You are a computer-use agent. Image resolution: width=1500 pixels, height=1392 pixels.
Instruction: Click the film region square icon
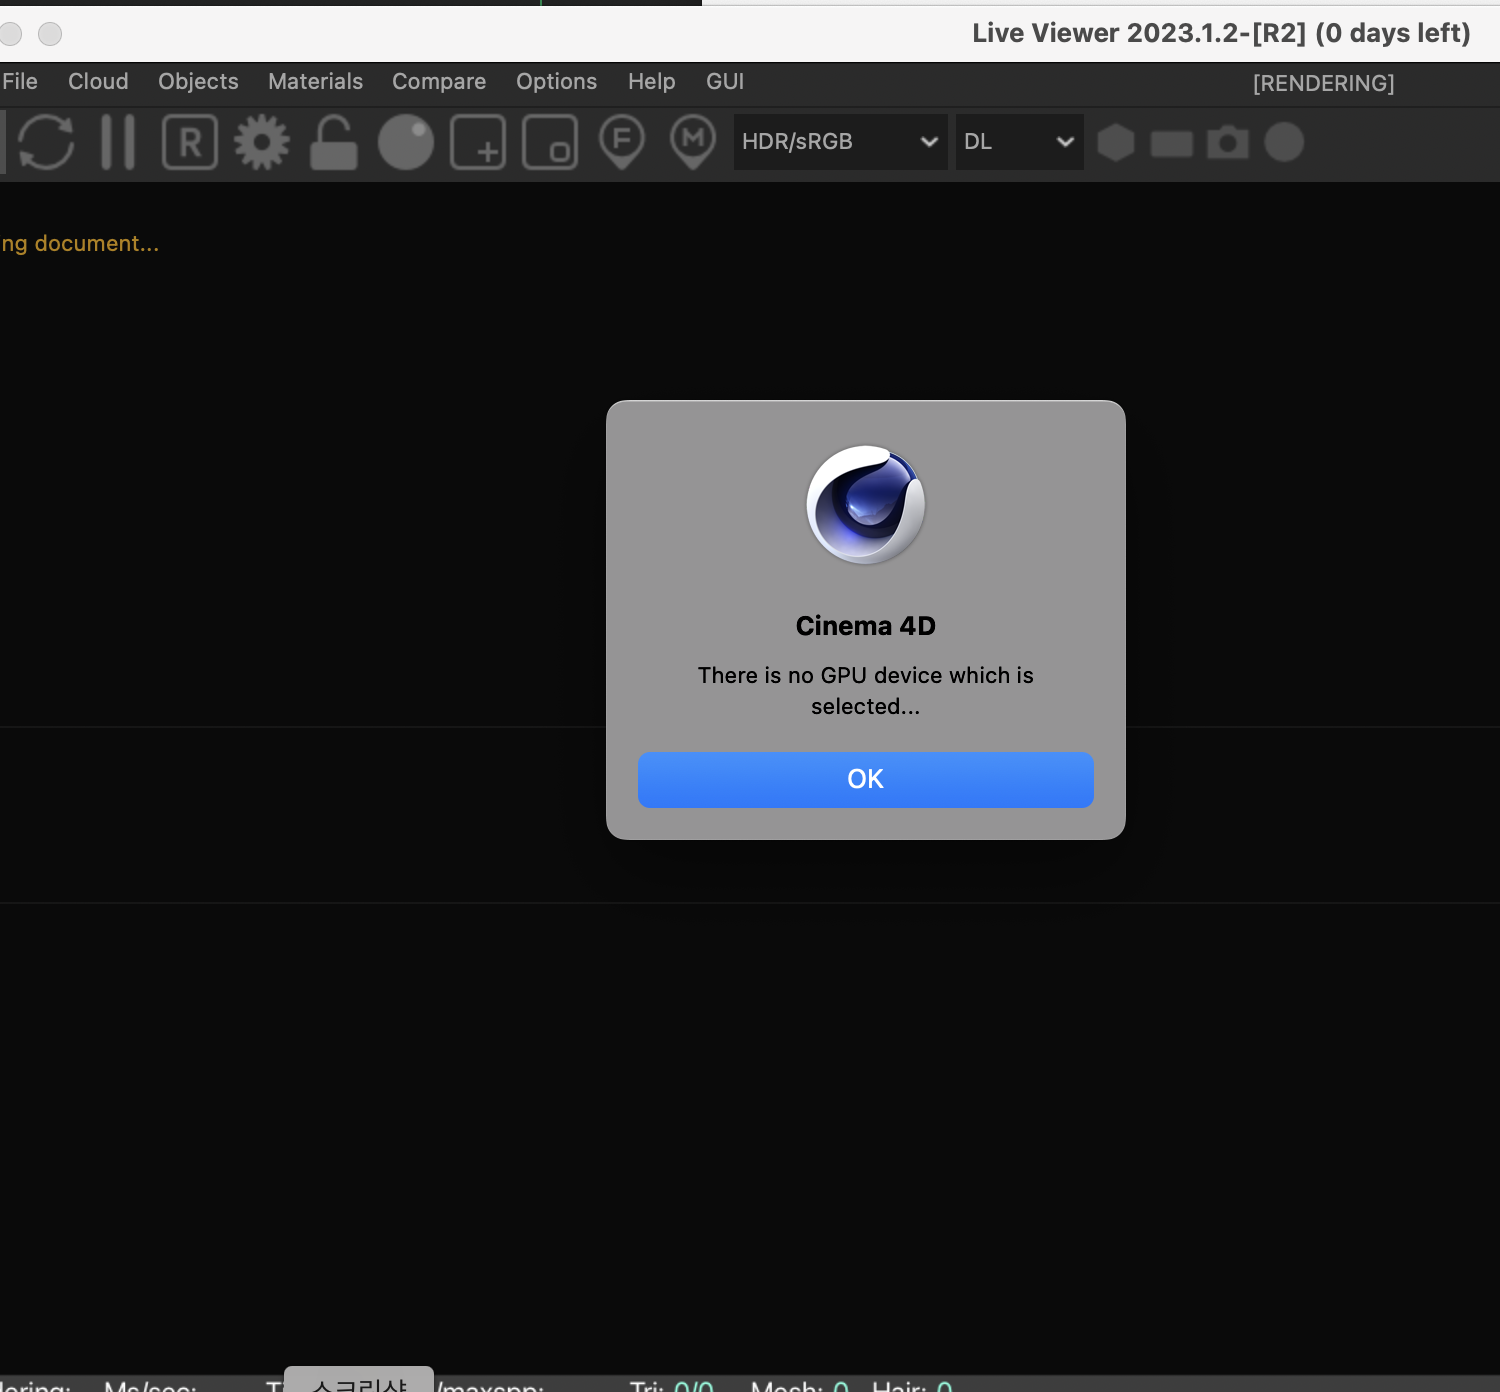pos(550,142)
